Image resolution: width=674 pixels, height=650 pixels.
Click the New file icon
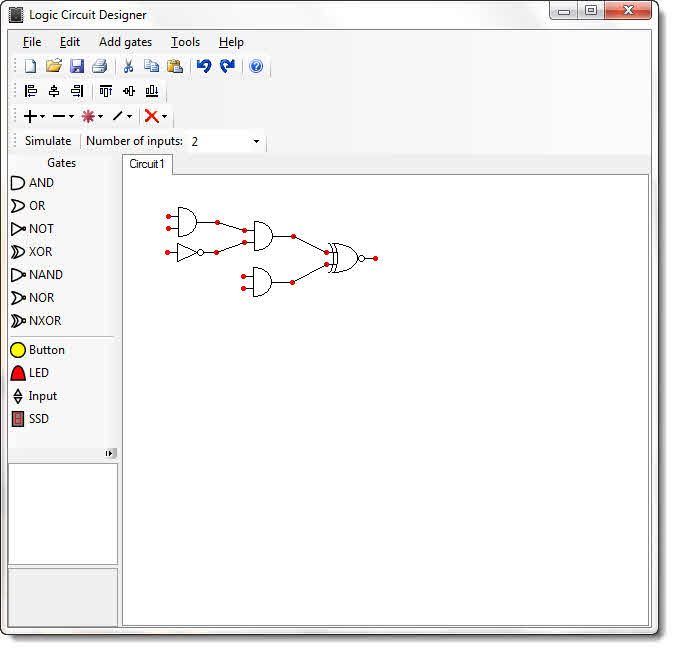click(x=31, y=66)
